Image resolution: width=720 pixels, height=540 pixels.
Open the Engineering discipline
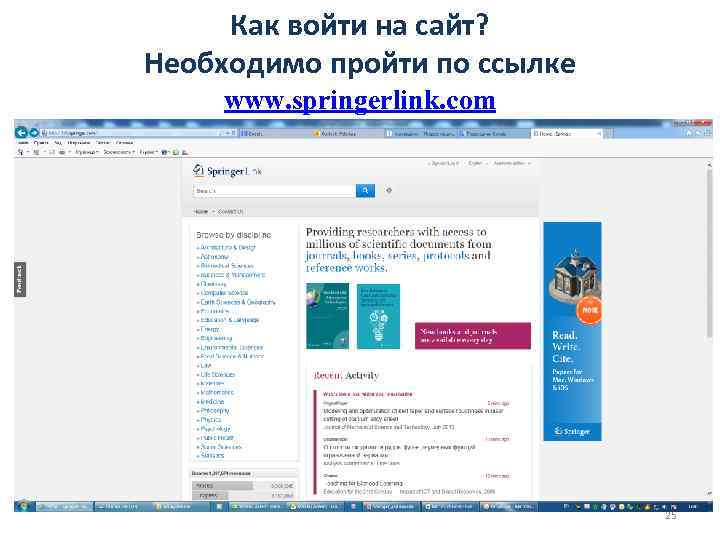[216, 338]
